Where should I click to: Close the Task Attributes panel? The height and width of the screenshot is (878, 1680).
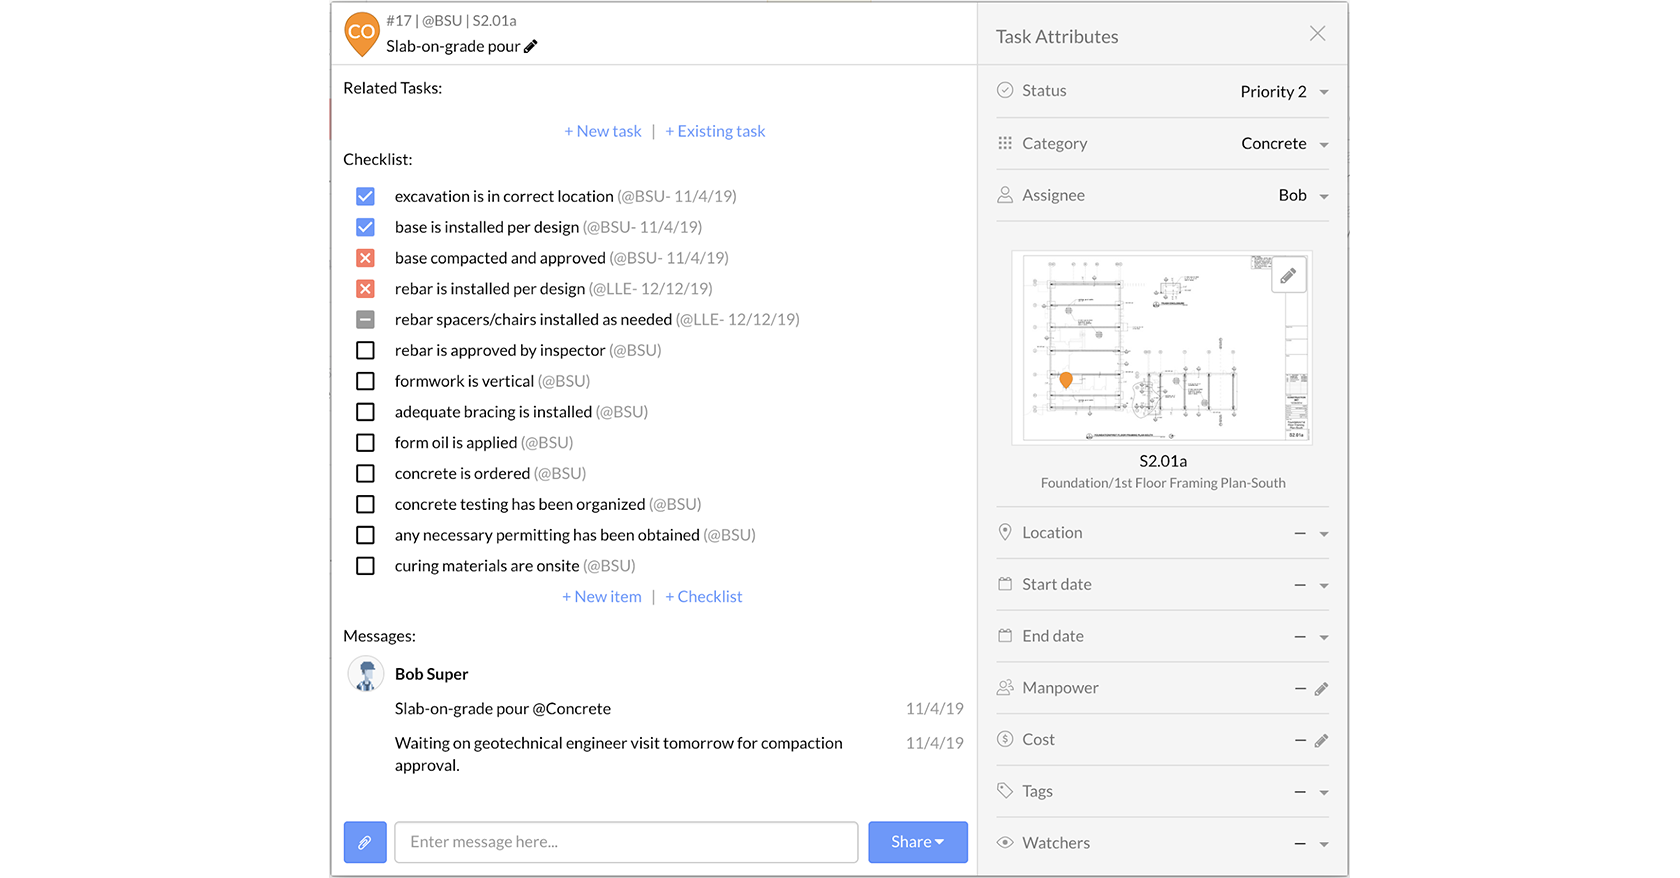click(x=1317, y=34)
